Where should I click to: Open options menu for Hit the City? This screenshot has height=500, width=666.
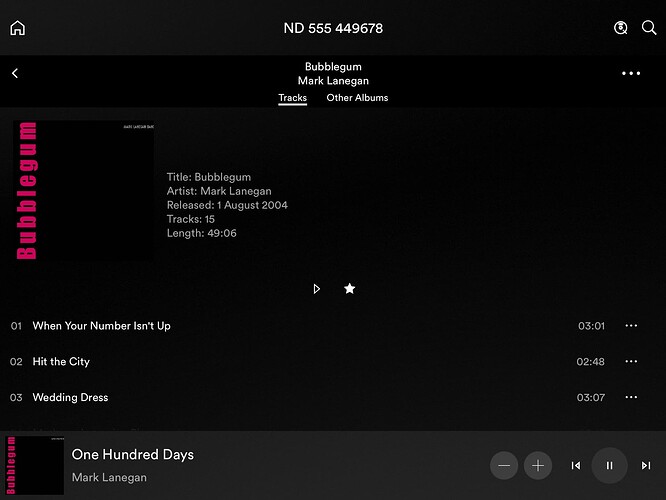point(630,362)
